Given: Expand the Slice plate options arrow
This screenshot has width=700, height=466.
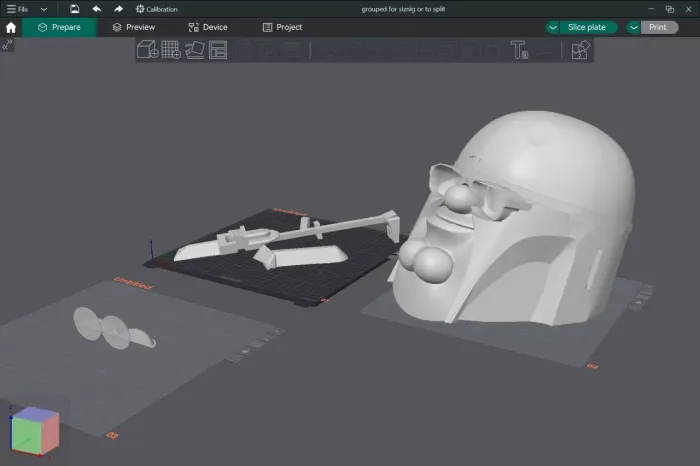Looking at the screenshot, I should tap(553, 27).
